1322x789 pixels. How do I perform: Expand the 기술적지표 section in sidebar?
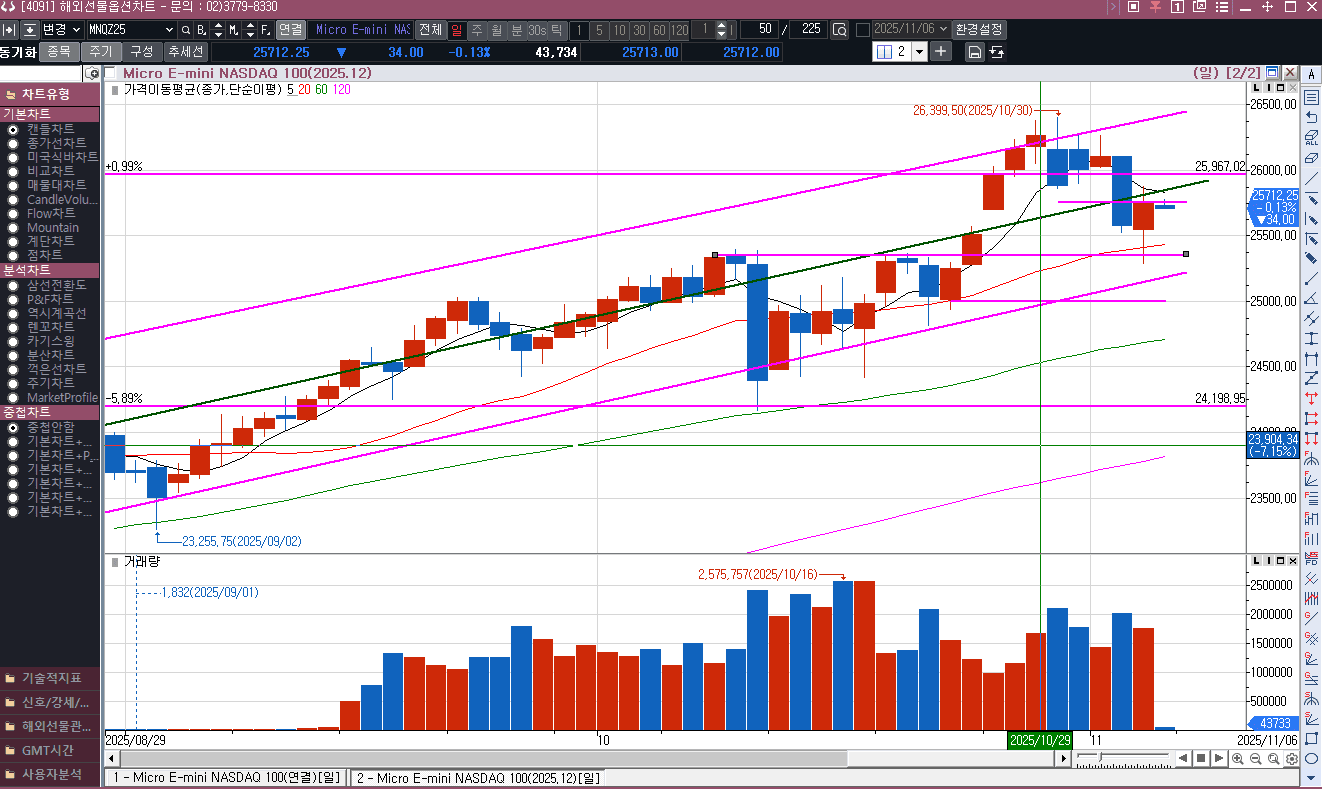click(50, 678)
